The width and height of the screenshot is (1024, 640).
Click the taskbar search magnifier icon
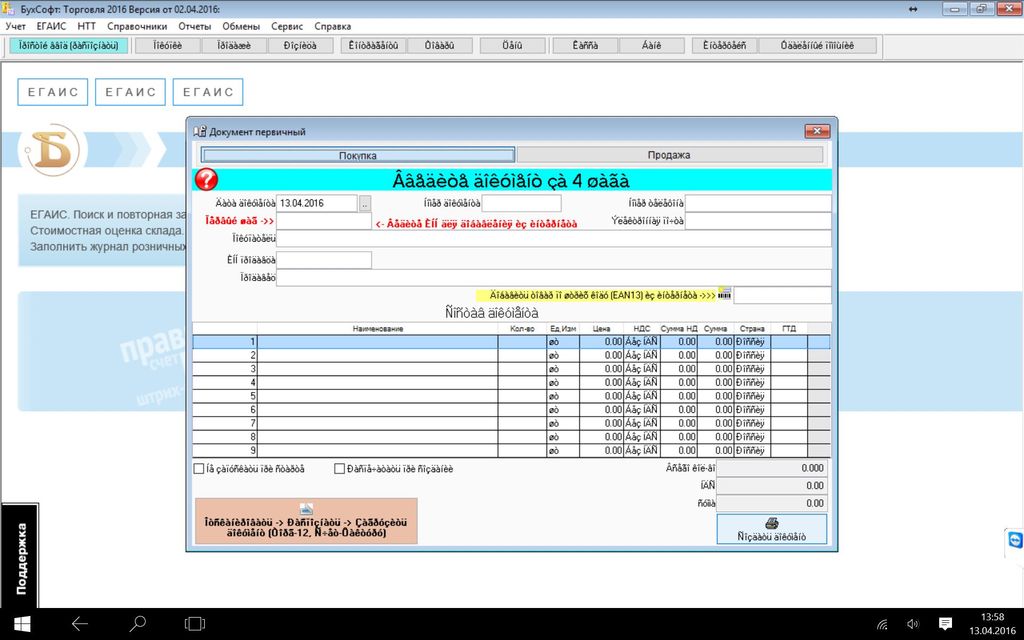[x=138, y=624]
